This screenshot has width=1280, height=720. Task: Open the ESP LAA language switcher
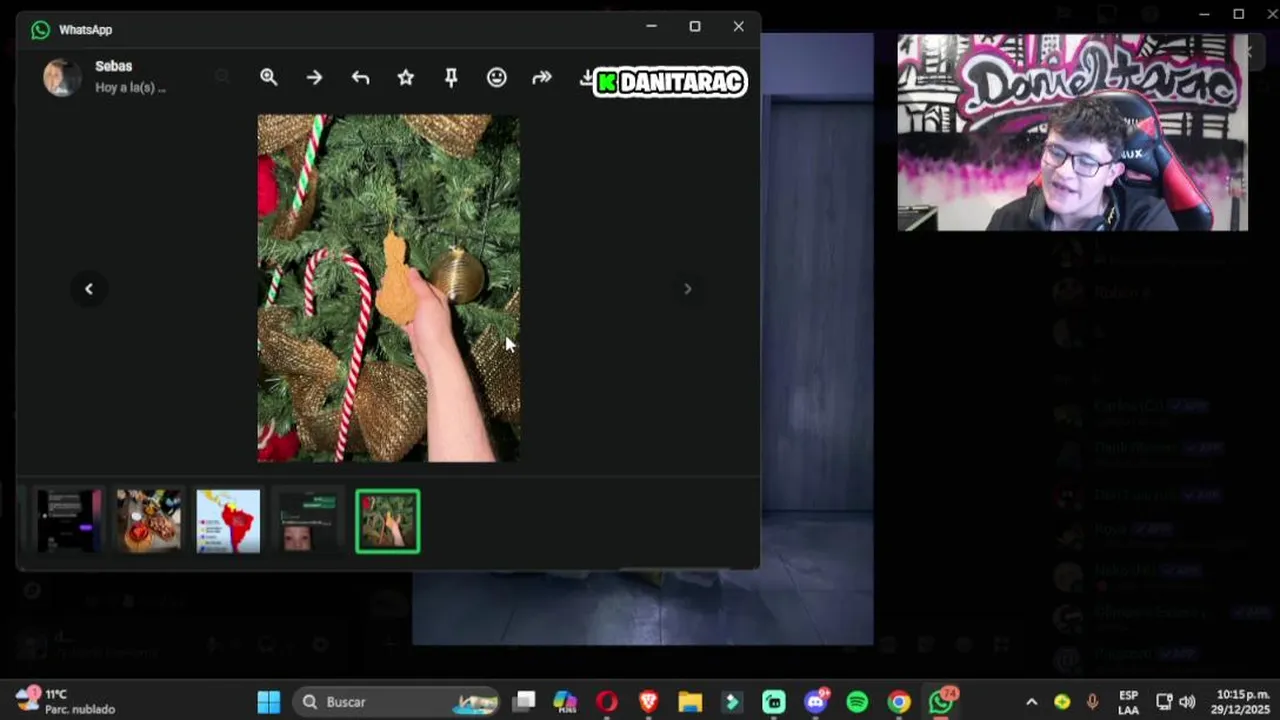click(x=1128, y=702)
